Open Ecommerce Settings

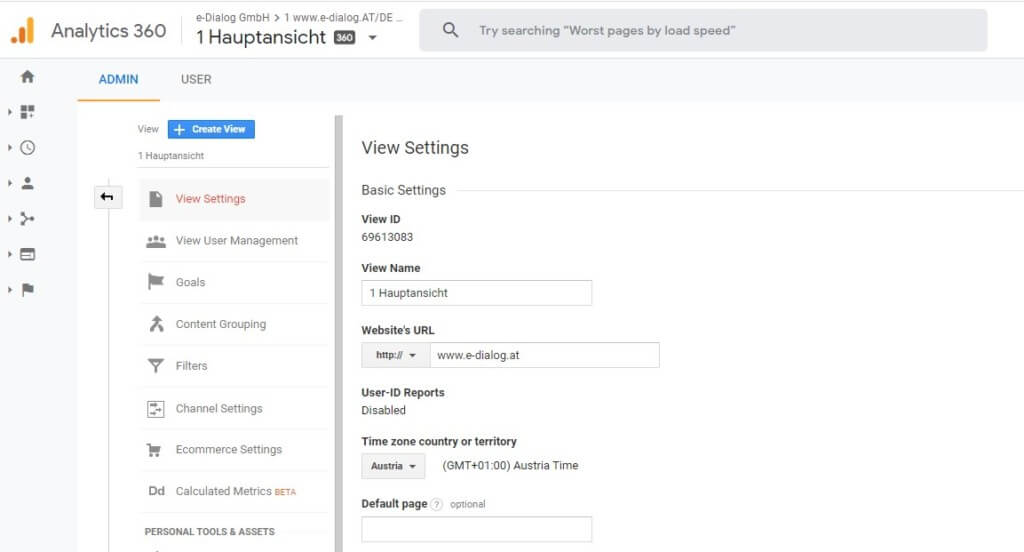[x=228, y=450]
